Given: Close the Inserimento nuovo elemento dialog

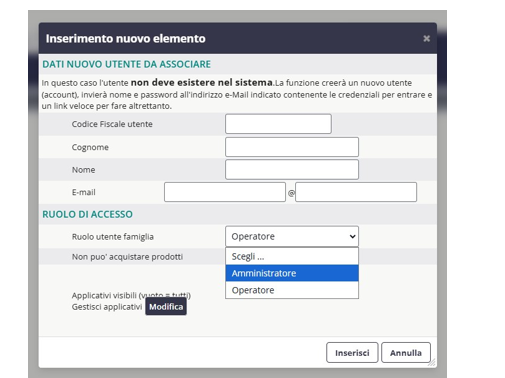Looking at the screenshot, I should point(426,39).
